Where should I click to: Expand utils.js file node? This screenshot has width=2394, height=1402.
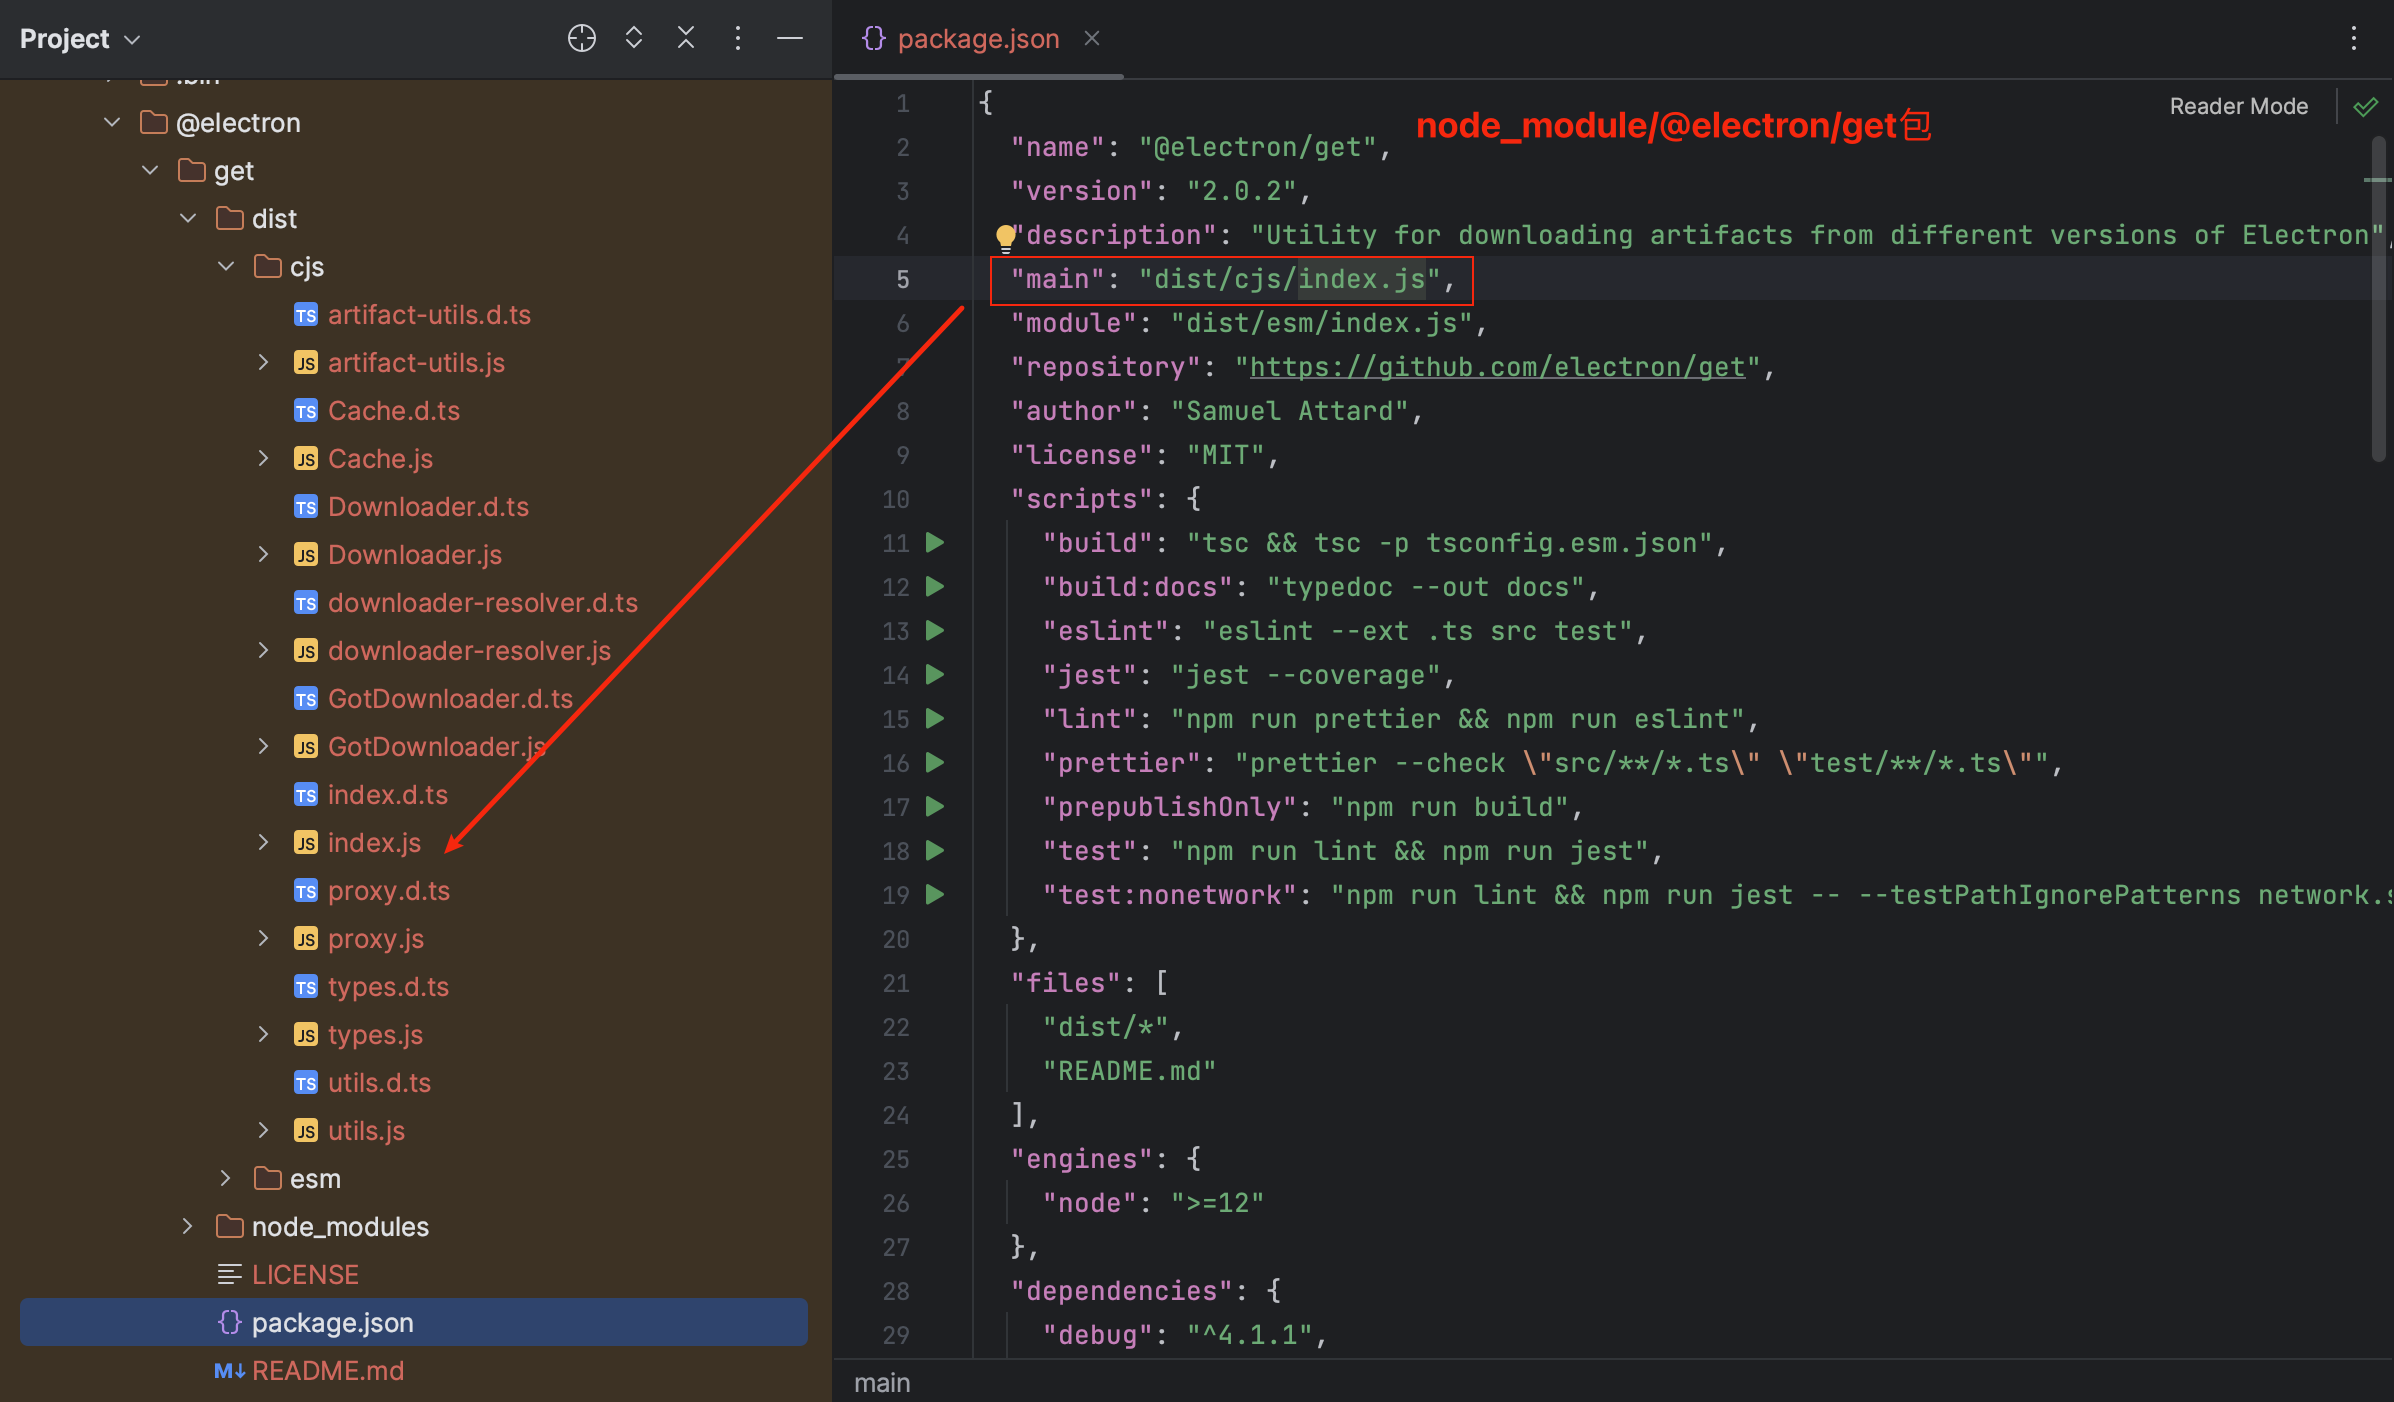point(264,1130)
